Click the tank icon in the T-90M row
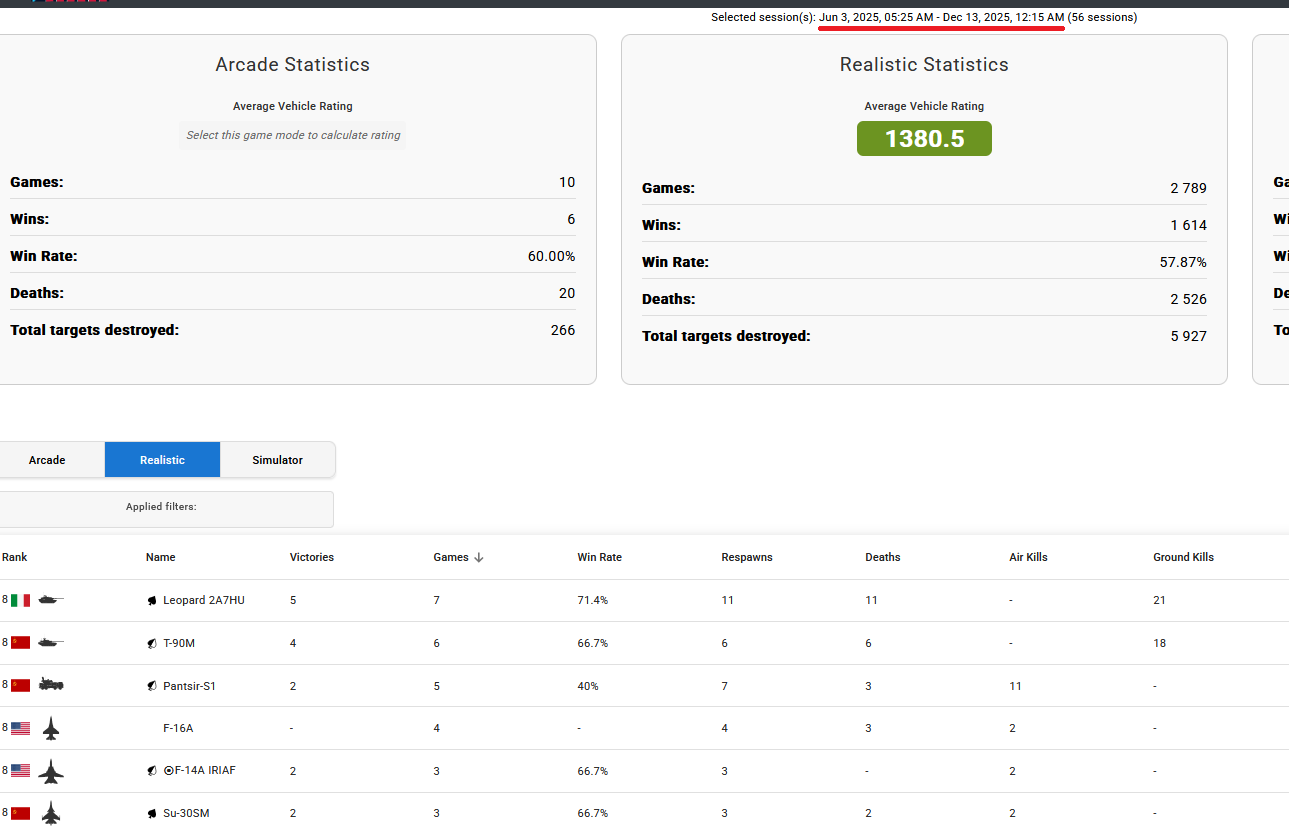The height and width of the screenshot is (829, 1289). pos(51,643)
